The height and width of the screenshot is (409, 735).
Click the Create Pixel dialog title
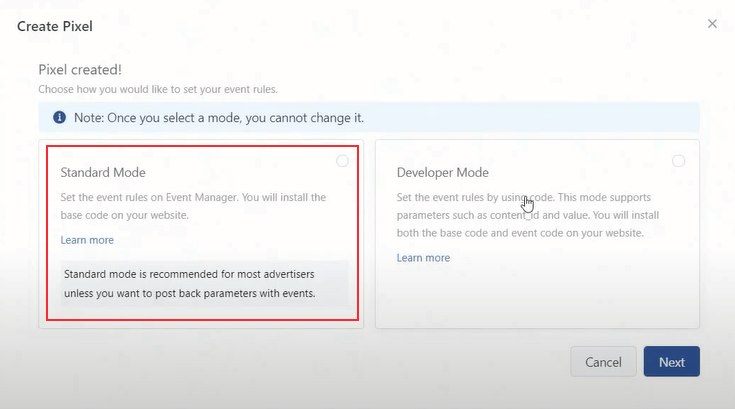coord(55,26)
